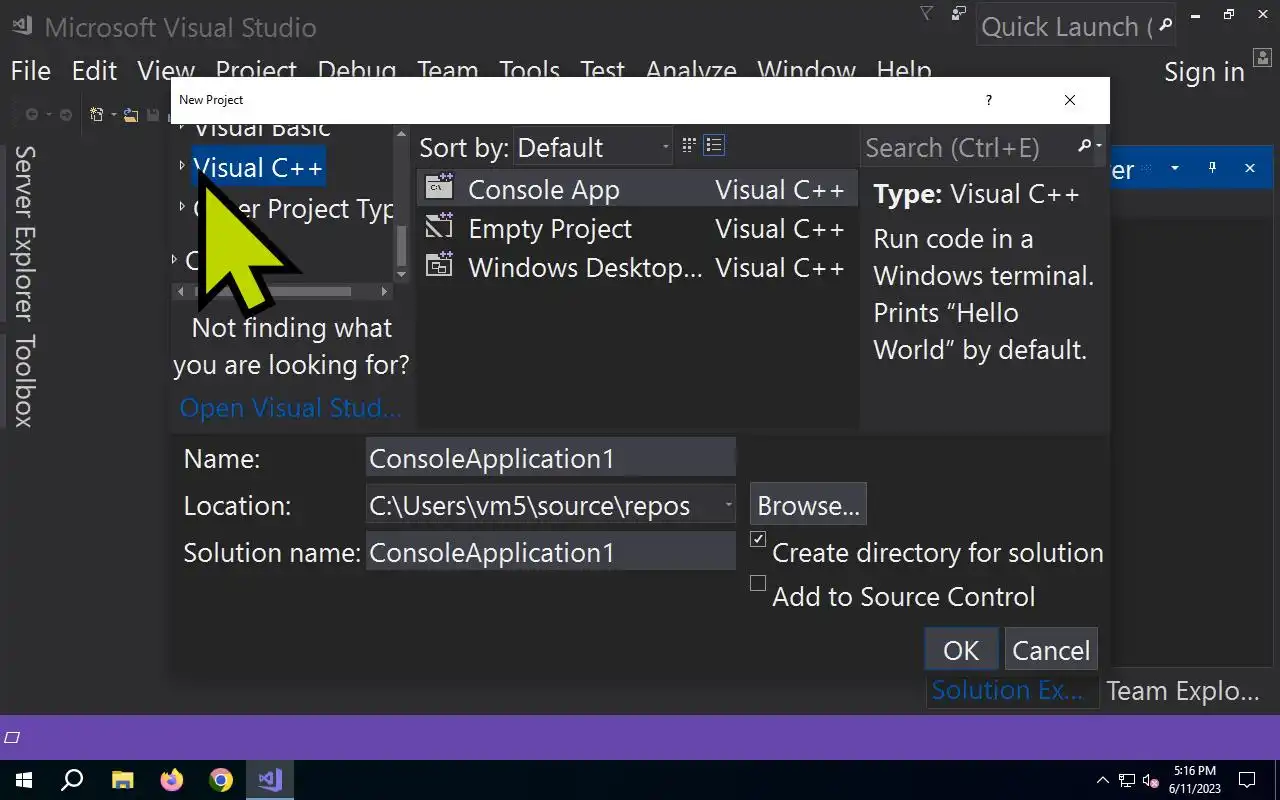Click the Solution name input field

[551, 552]
